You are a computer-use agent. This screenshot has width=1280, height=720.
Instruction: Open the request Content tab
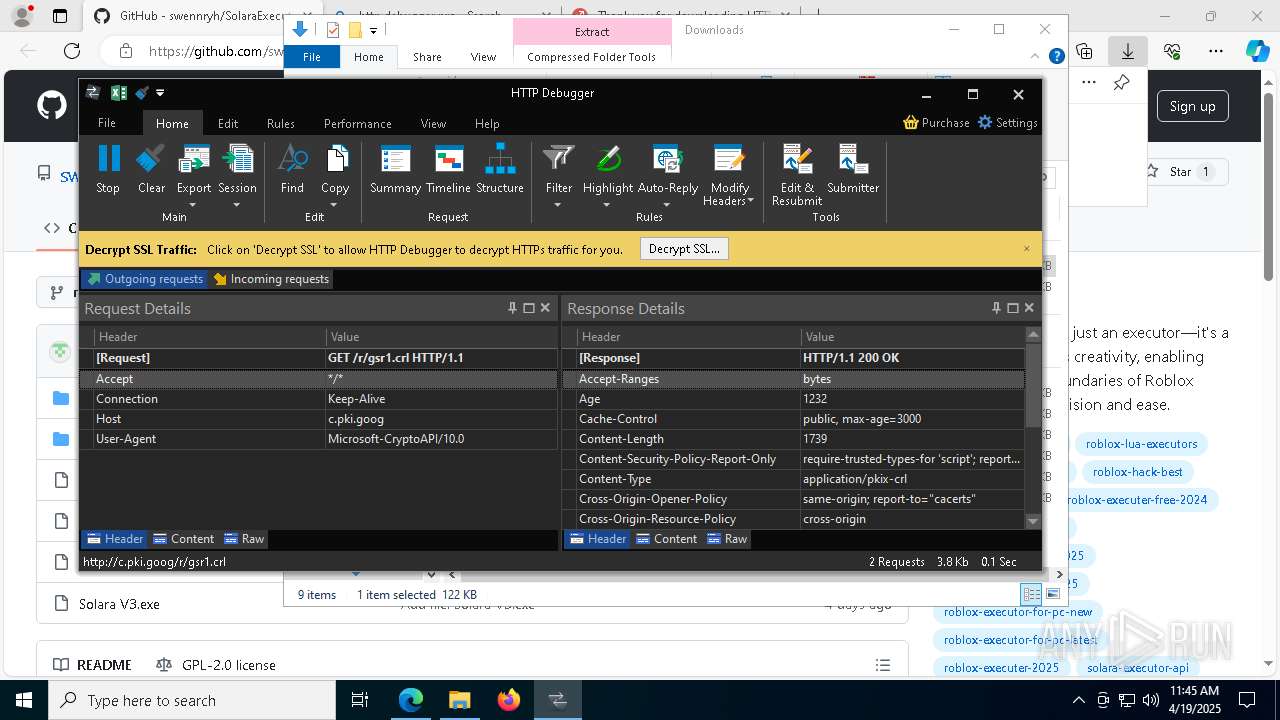(x=184, y=539)
